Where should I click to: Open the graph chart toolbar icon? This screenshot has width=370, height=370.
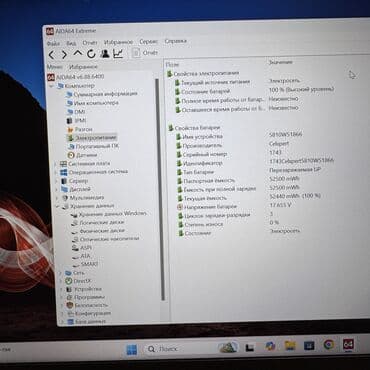[118, 53]
